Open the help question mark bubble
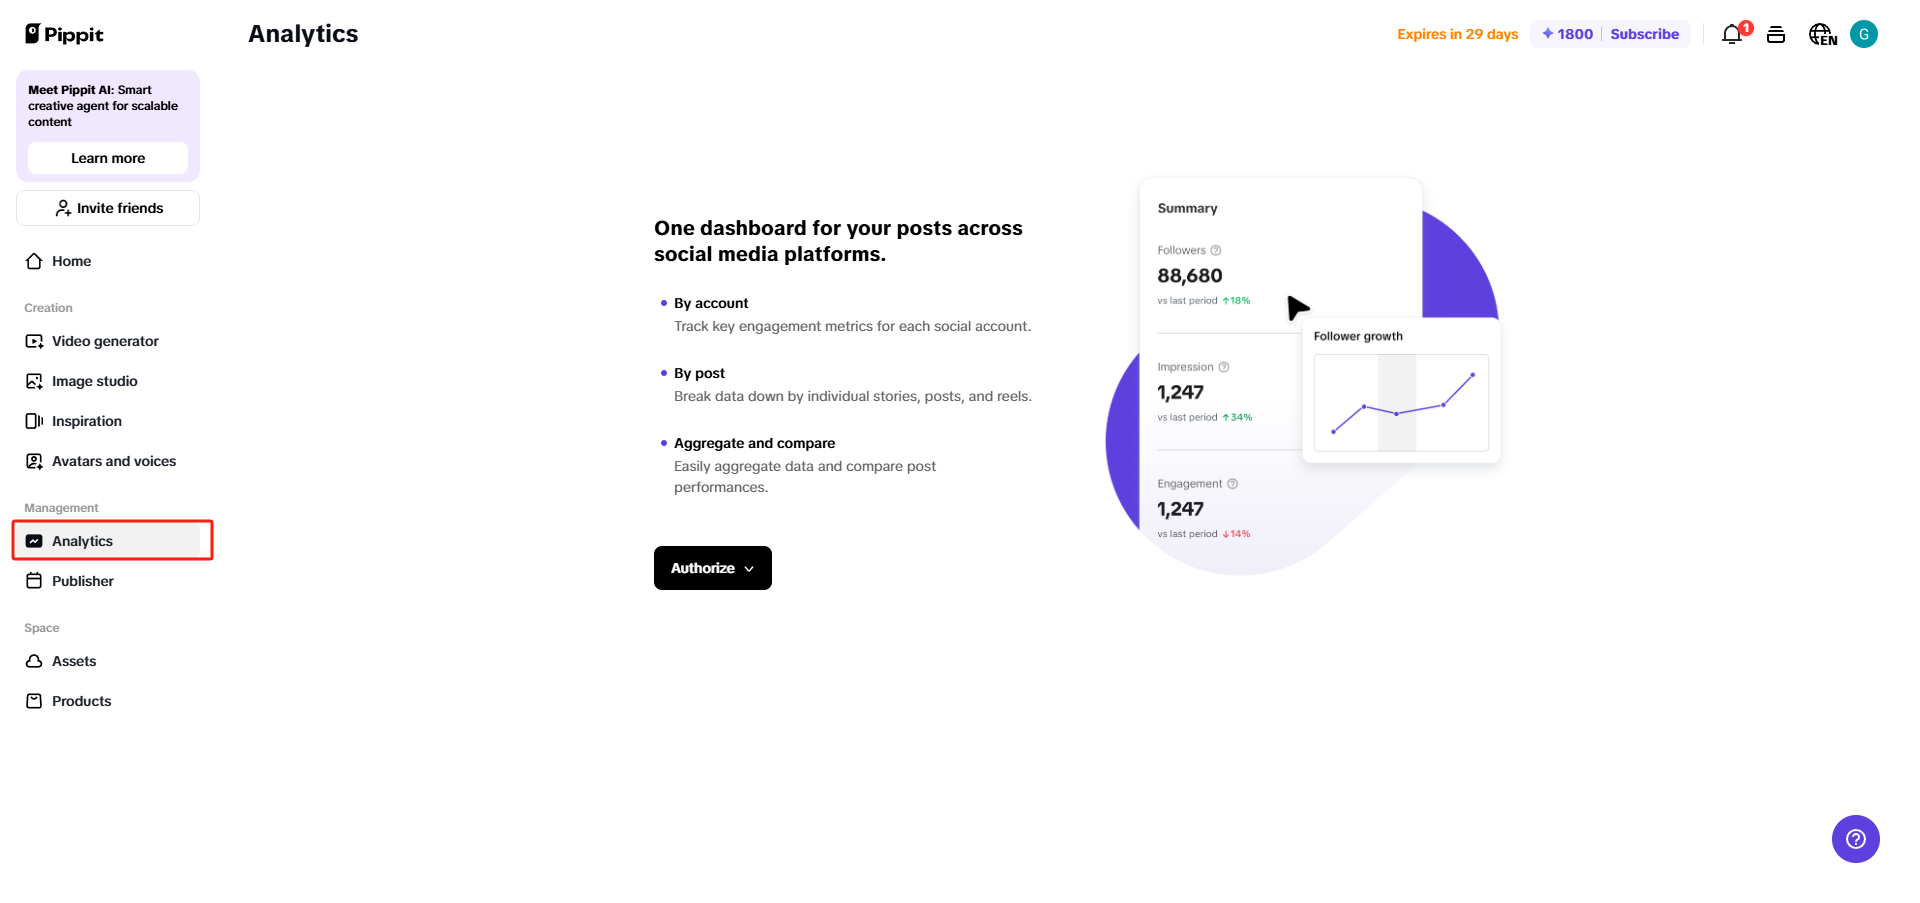 pos(1856,839)
